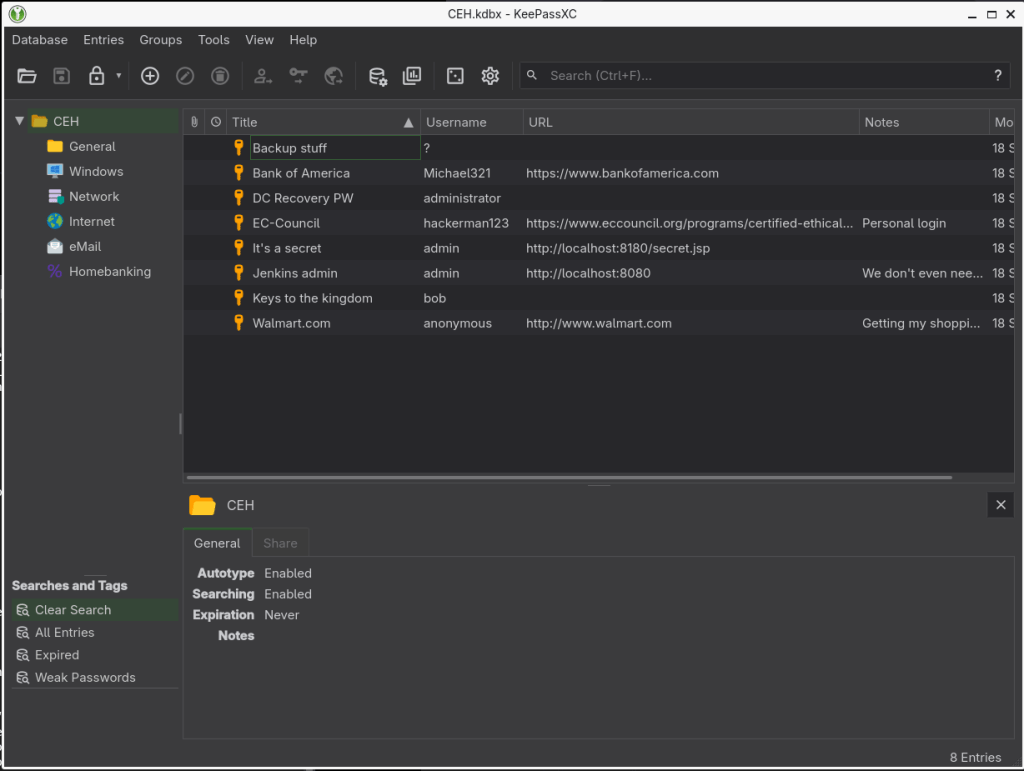
Task: Open the Entries menu
Action: point(103,40)
